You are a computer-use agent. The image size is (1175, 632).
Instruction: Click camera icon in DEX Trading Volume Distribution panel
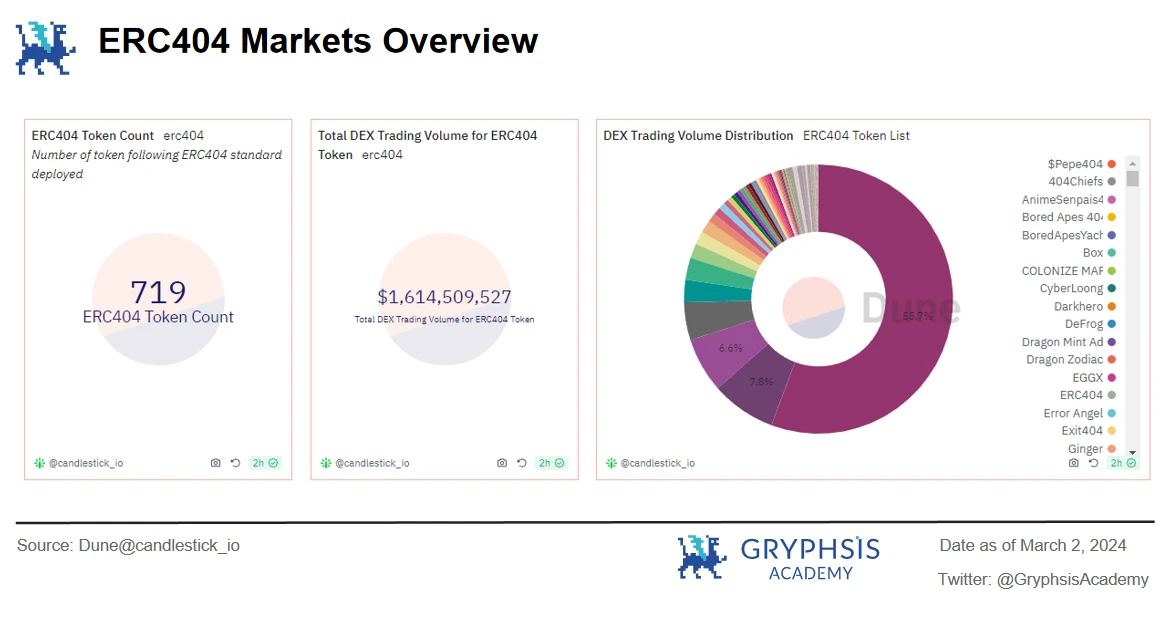[x=1073, y=463]
